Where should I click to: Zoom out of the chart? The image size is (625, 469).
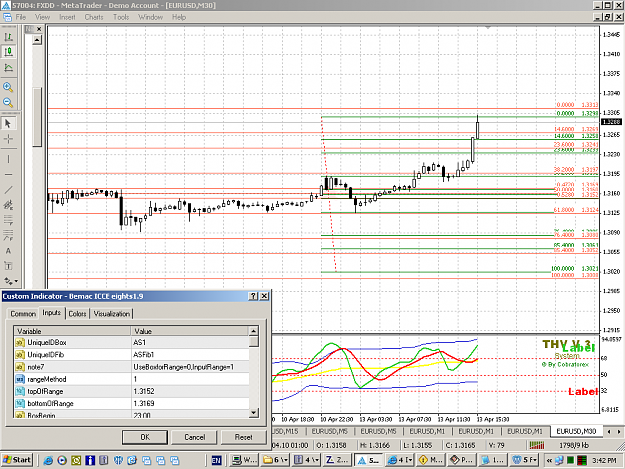coord(8,102)
